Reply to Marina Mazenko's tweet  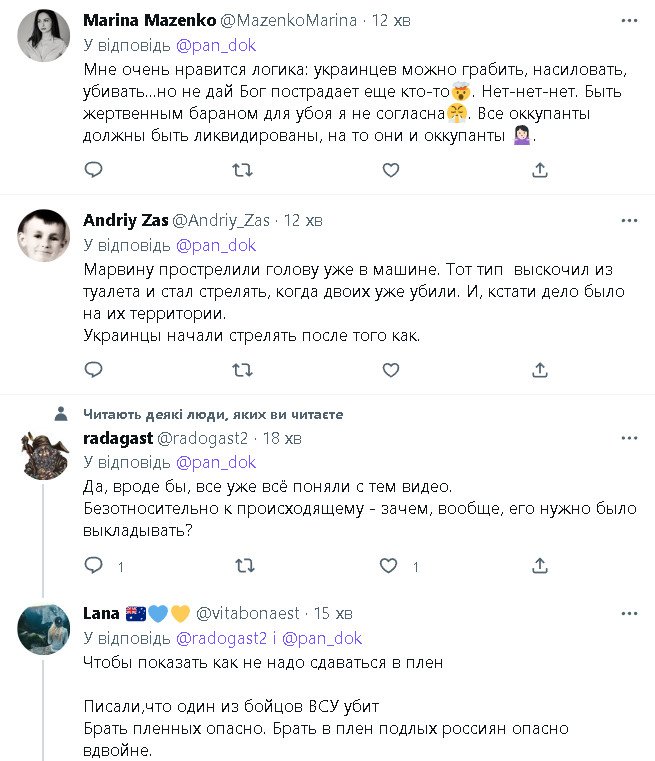(93, 171)
